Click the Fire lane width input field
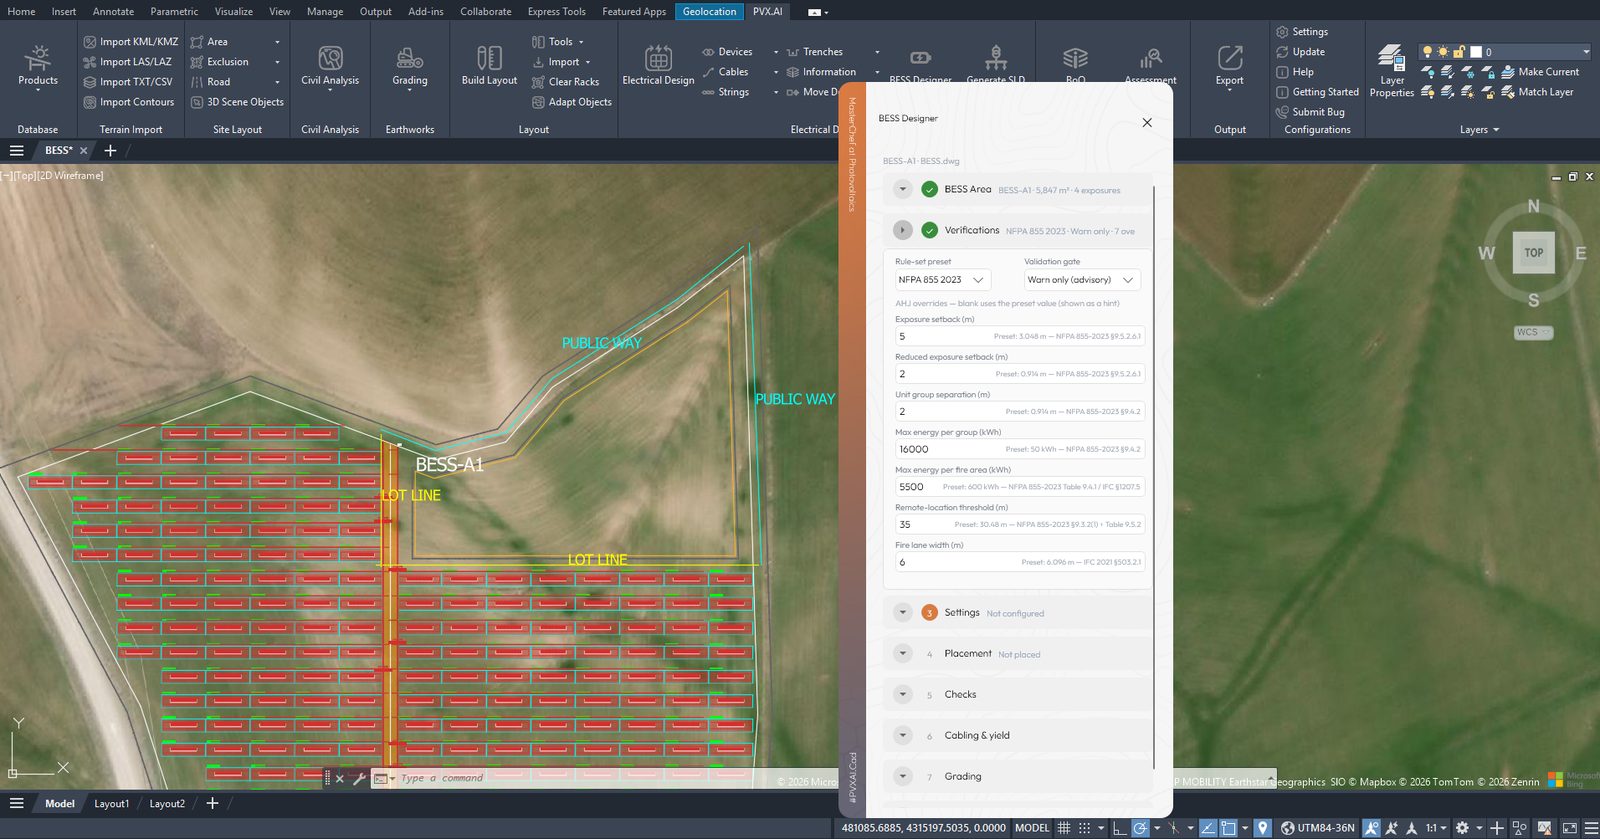This screenshot has width=1600, height=839. 1020,562
